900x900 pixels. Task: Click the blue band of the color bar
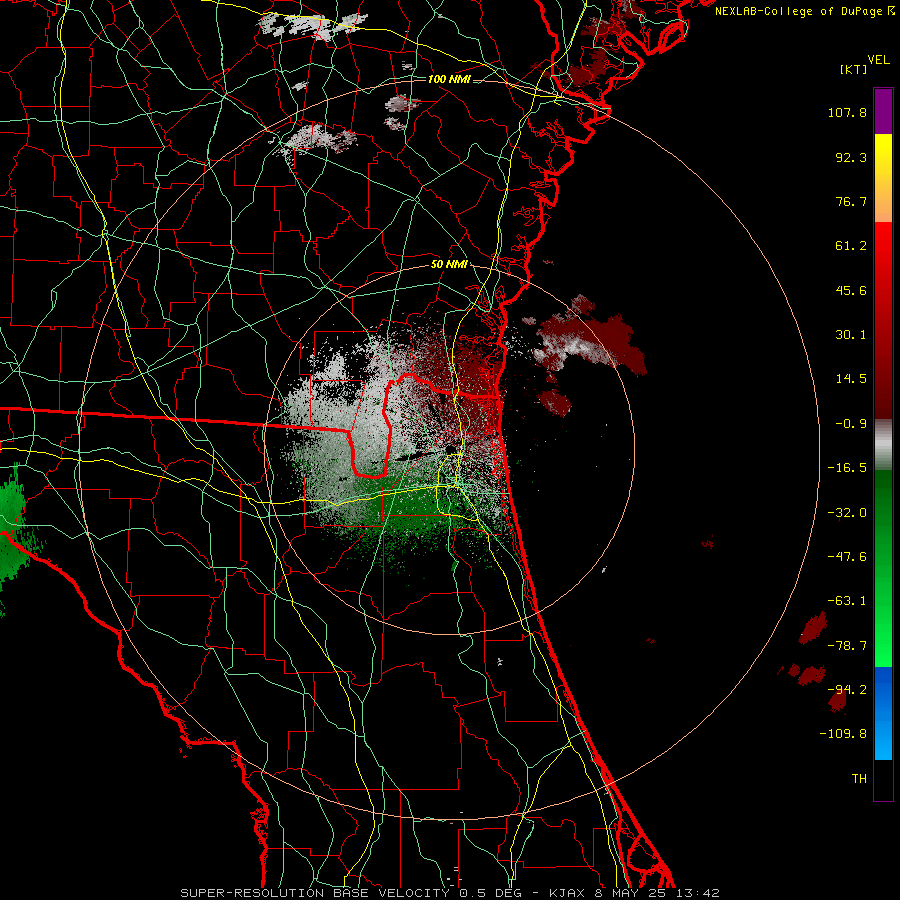[x=883, y=713]
